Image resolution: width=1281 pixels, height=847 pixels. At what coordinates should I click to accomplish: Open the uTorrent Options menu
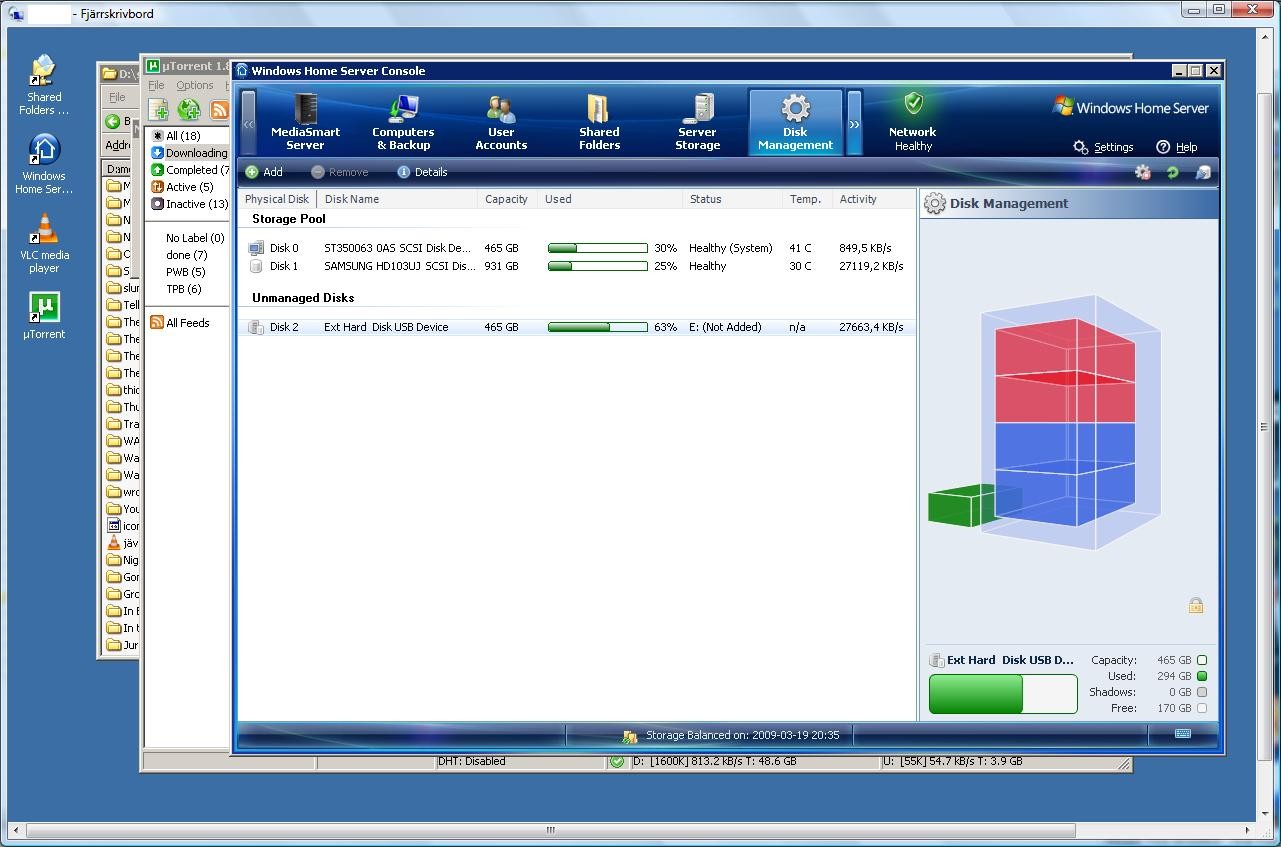pos(195,86)
